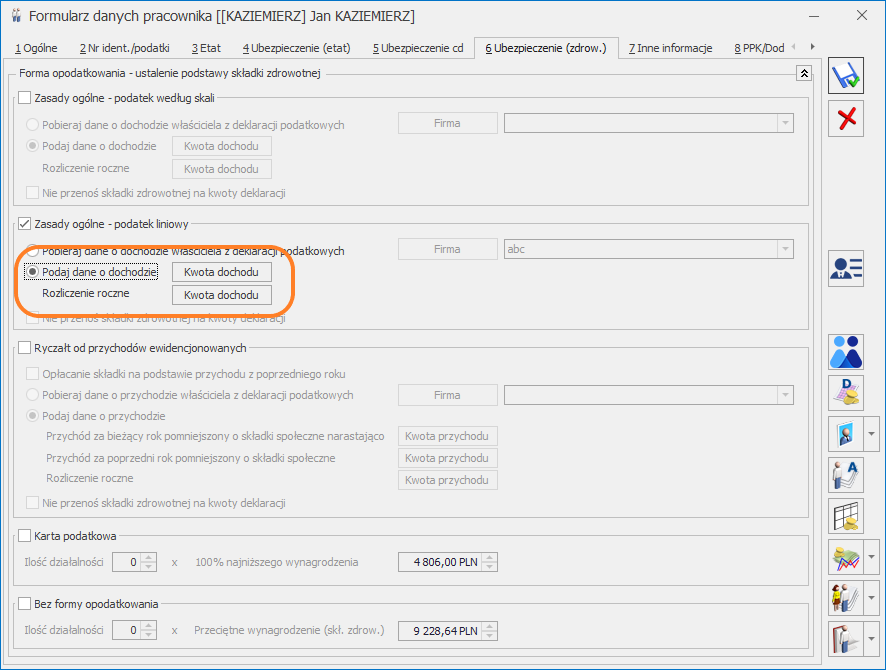Click the money chart icon

point(846,557)
